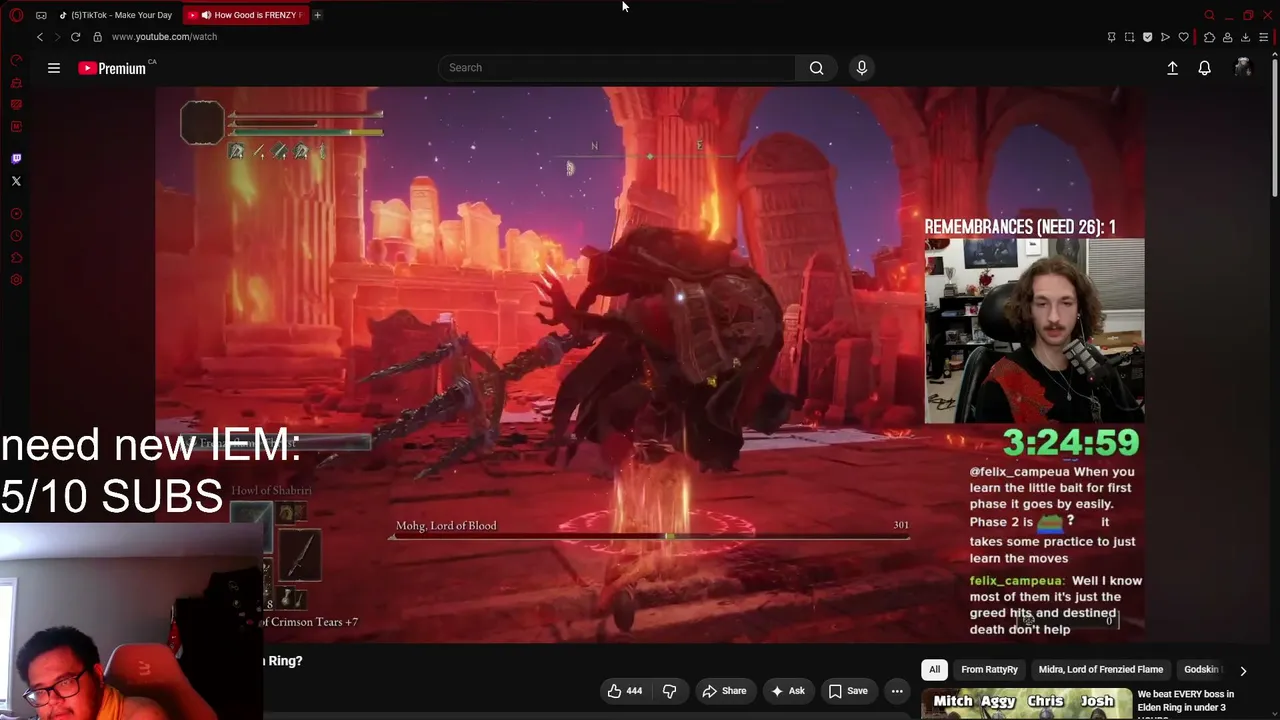Take a snapshot with the capture icon
1280x720 pixels.
pyautogui.click(x=1129, y=37)
